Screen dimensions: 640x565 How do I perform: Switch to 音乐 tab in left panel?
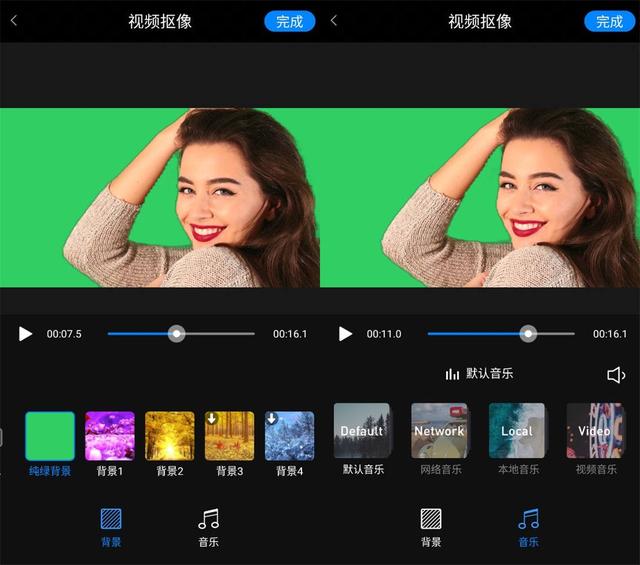coord(208,526)
